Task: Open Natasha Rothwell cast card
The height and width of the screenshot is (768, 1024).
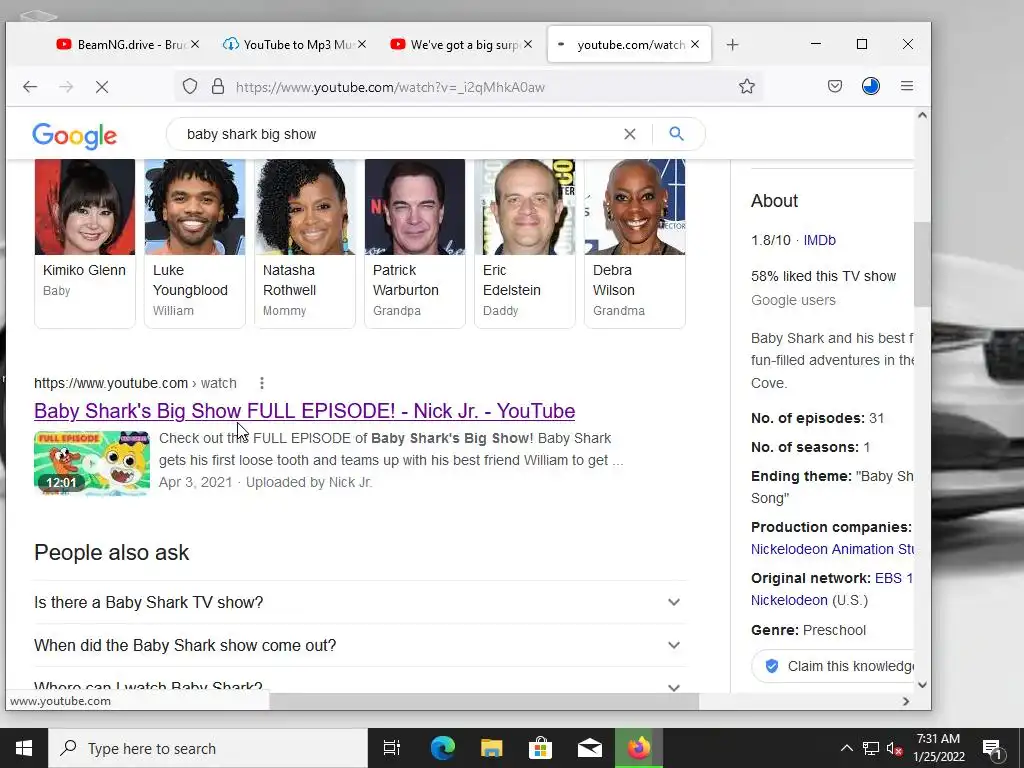Action: click(x=305, y=243)
